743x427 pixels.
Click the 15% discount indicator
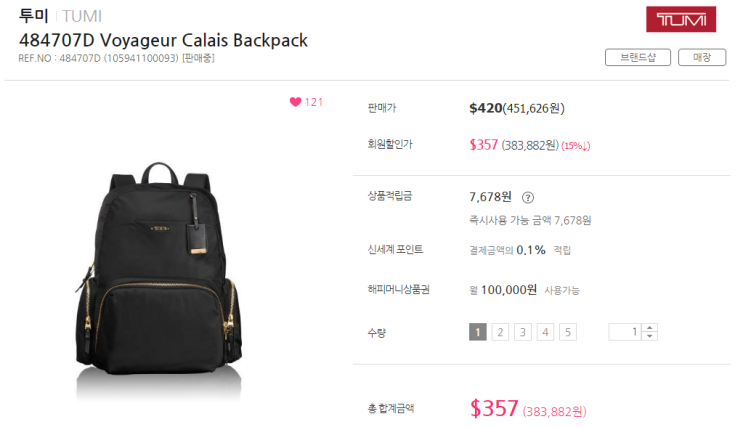[576, 146]
